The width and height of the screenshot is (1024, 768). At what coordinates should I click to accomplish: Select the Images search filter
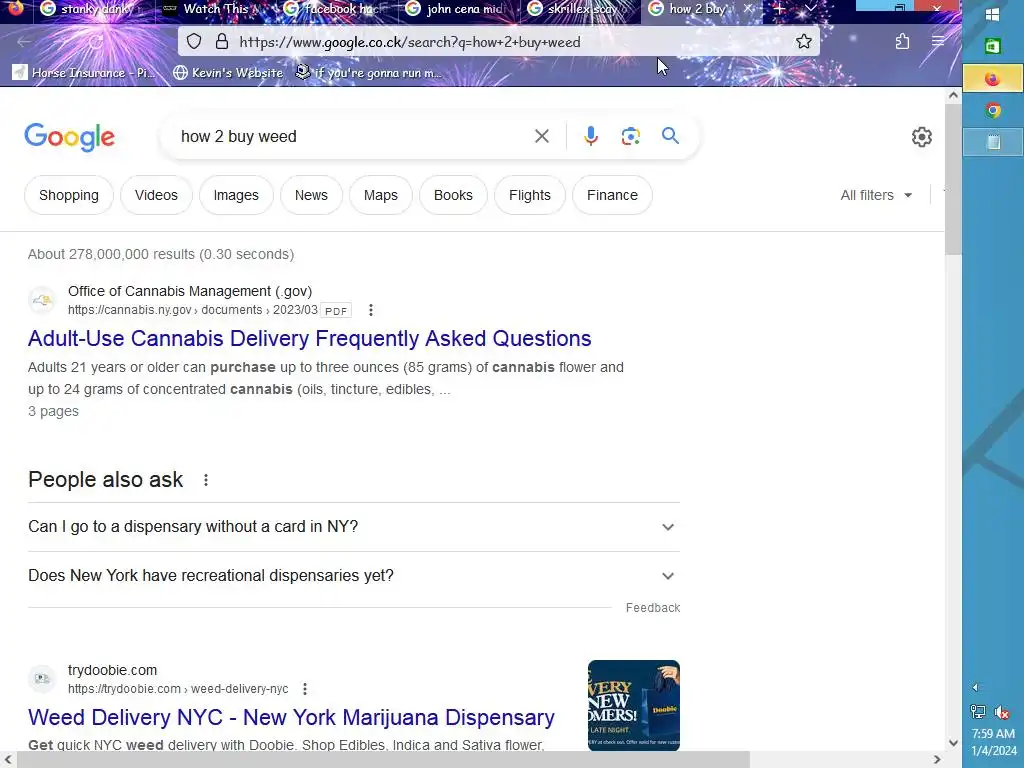236,195
